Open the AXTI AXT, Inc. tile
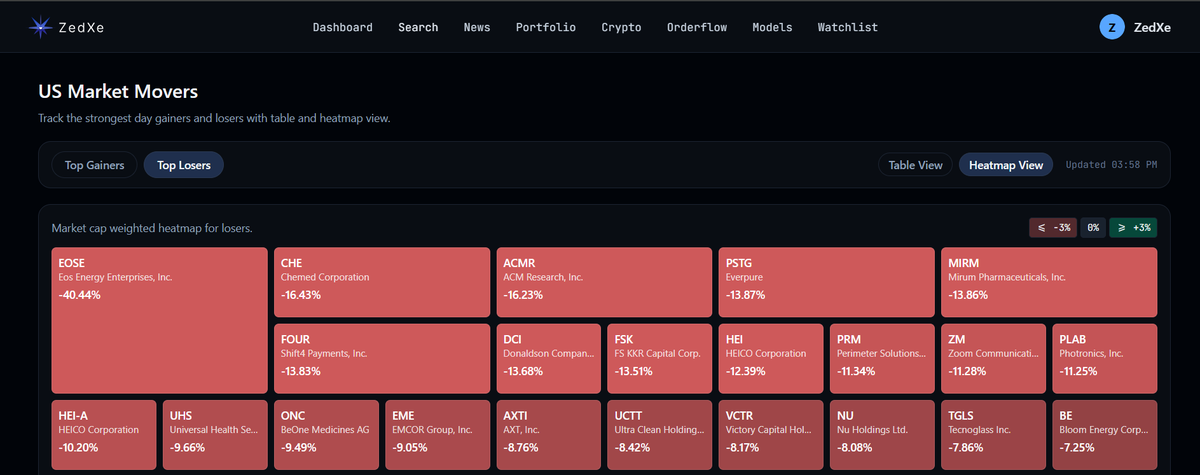This screenshot has width=1200, height=475. coord(548,435)
